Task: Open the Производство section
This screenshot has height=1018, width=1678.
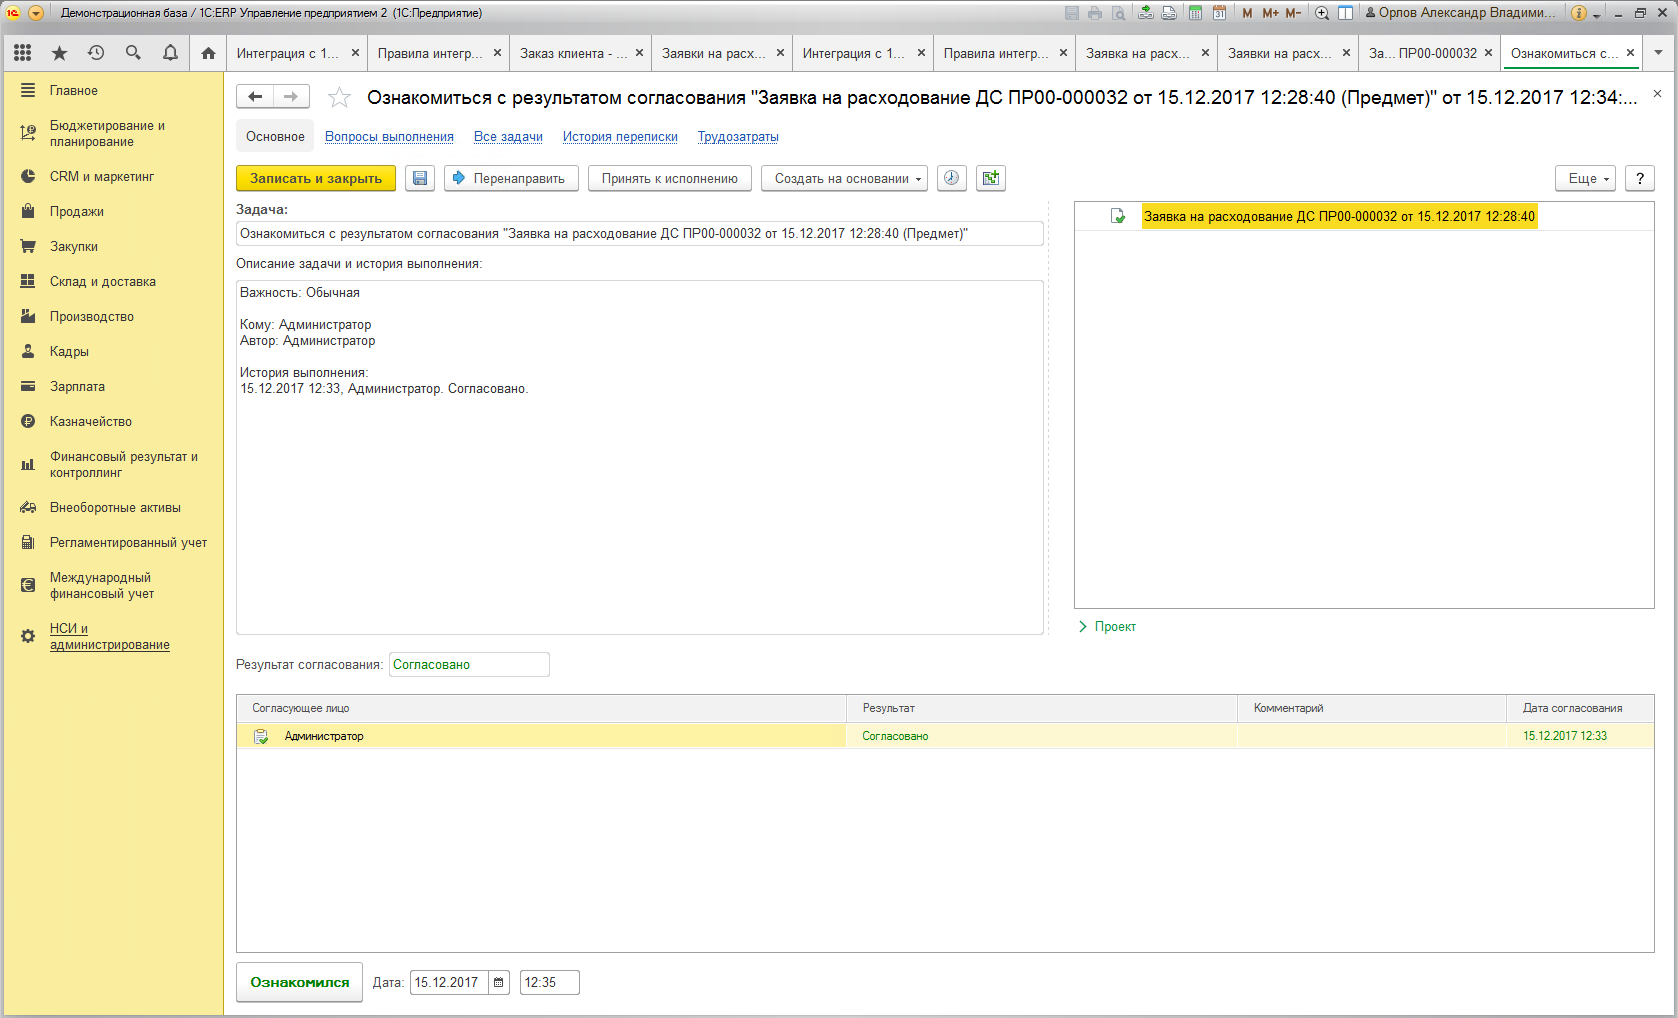Action: tap(92, 316)
